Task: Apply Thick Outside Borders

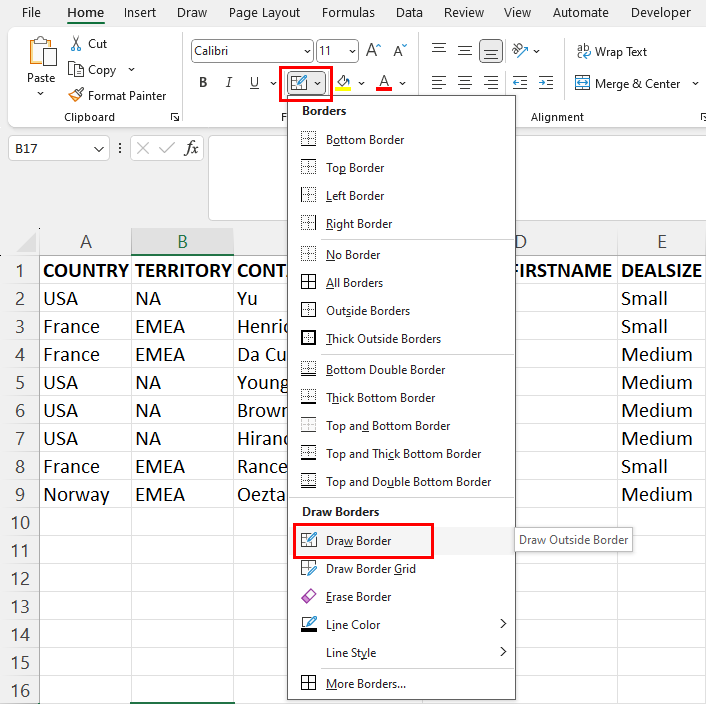Action: 401,338
